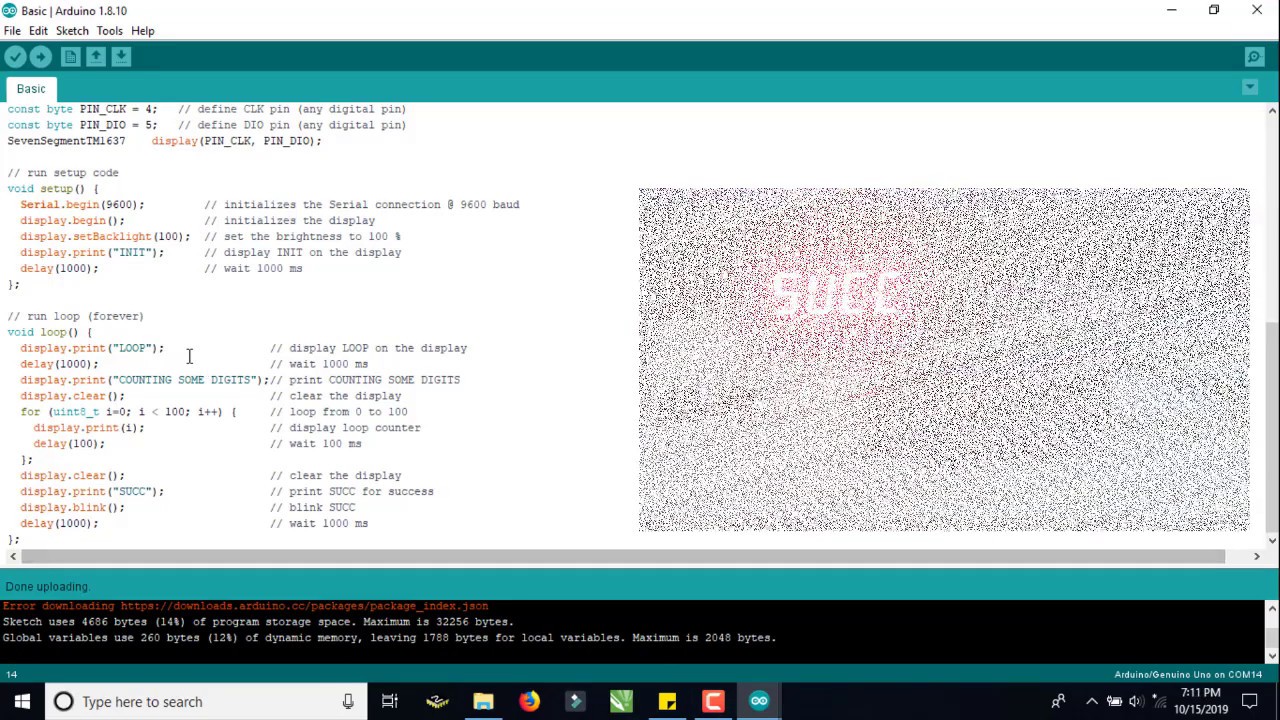Open the Windows Start menu

(x=22, y=701)
